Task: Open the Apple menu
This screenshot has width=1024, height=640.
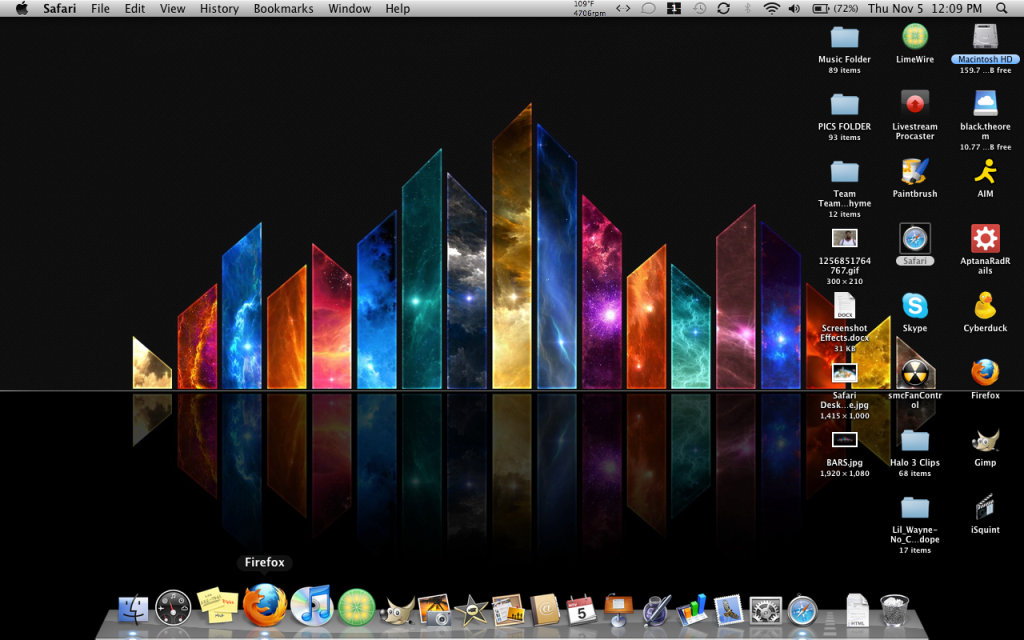Action: pyautogui.click(x=22, y=8)
